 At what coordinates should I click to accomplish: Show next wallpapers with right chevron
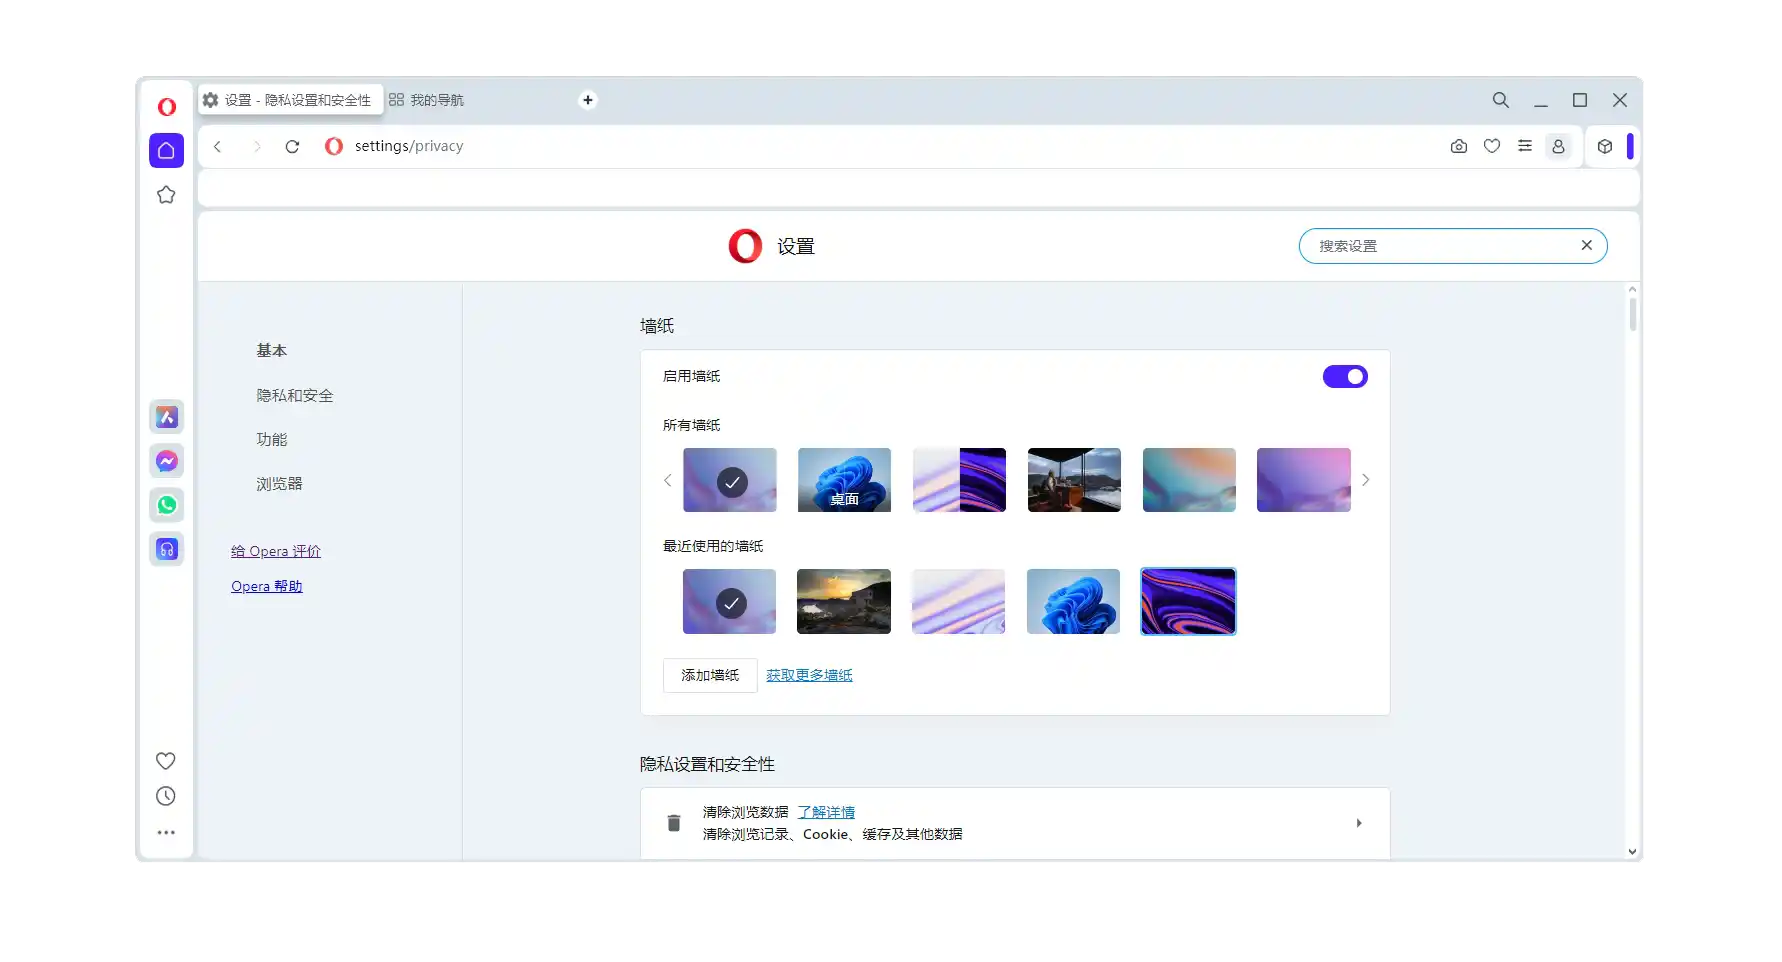pos(1366,480)
